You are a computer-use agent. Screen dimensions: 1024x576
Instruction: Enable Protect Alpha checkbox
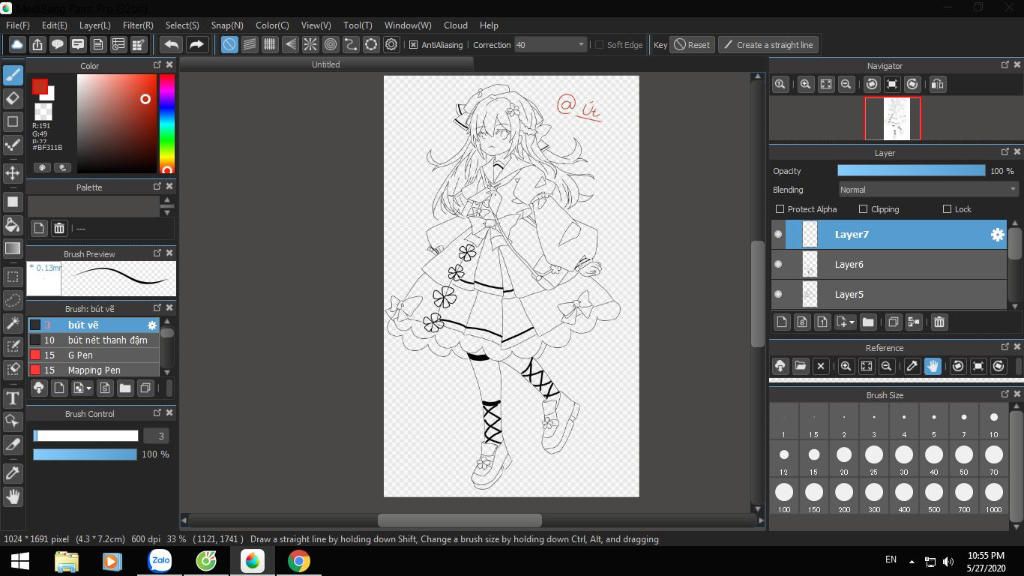click(780, 209)
